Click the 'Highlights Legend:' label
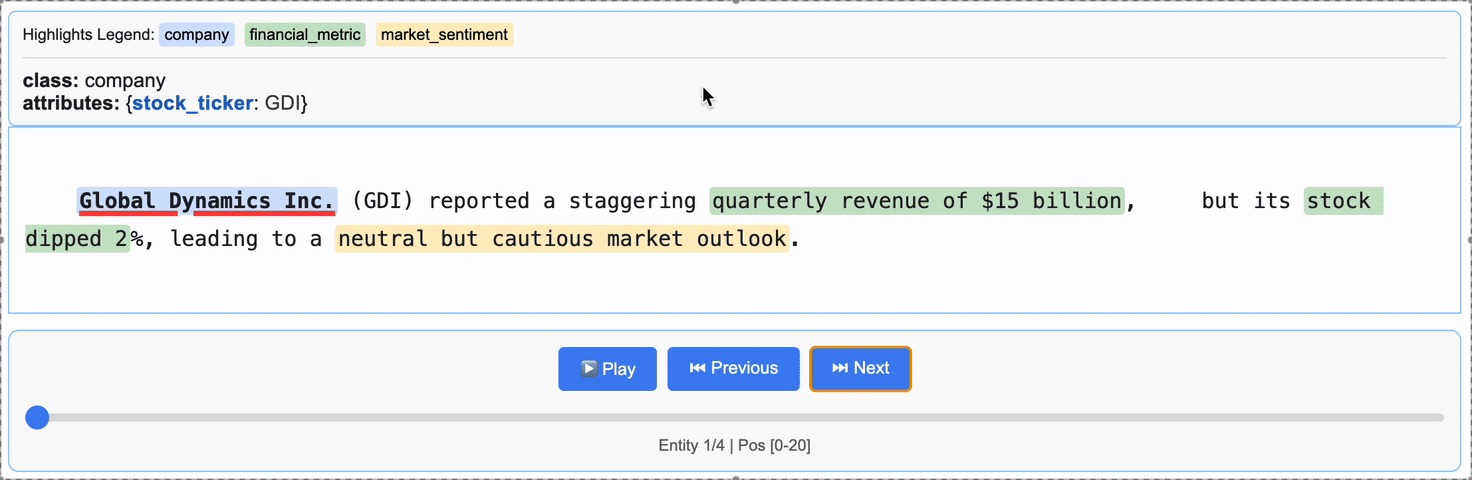Viewport: 1472px width, 480px height. [x=88, y=35]
